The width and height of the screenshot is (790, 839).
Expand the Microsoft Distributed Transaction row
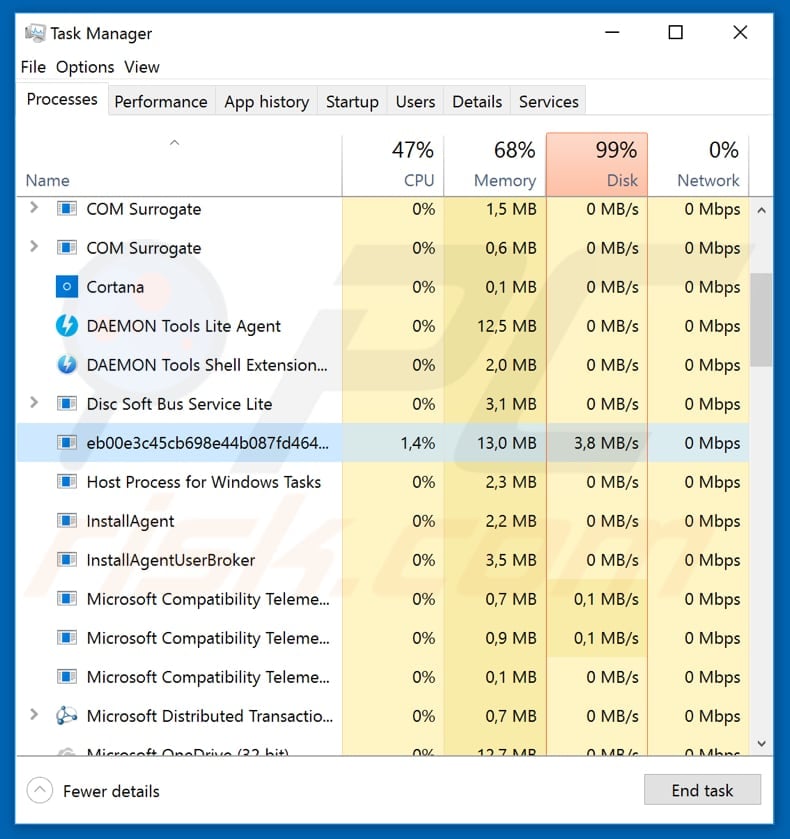click(x=34, y=714)
